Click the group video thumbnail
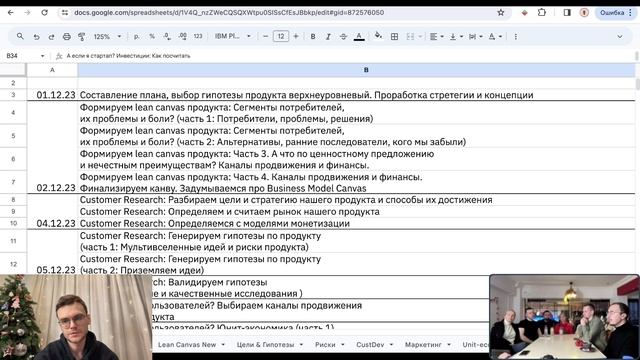 pyautogui.click(x=564, y=317)
